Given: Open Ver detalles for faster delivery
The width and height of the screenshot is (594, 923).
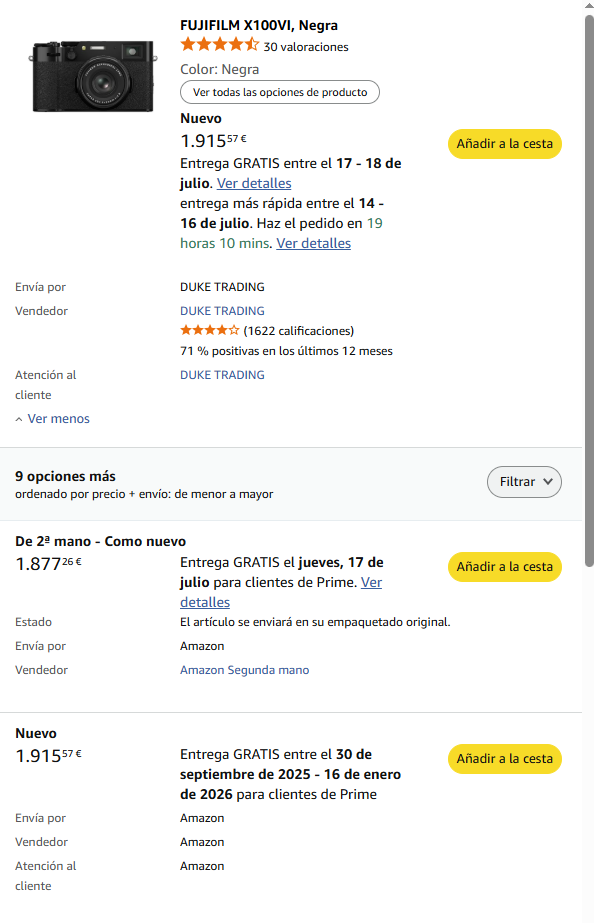Looking at the screenshot, I should pyautogui.click(x=314, y=243).
